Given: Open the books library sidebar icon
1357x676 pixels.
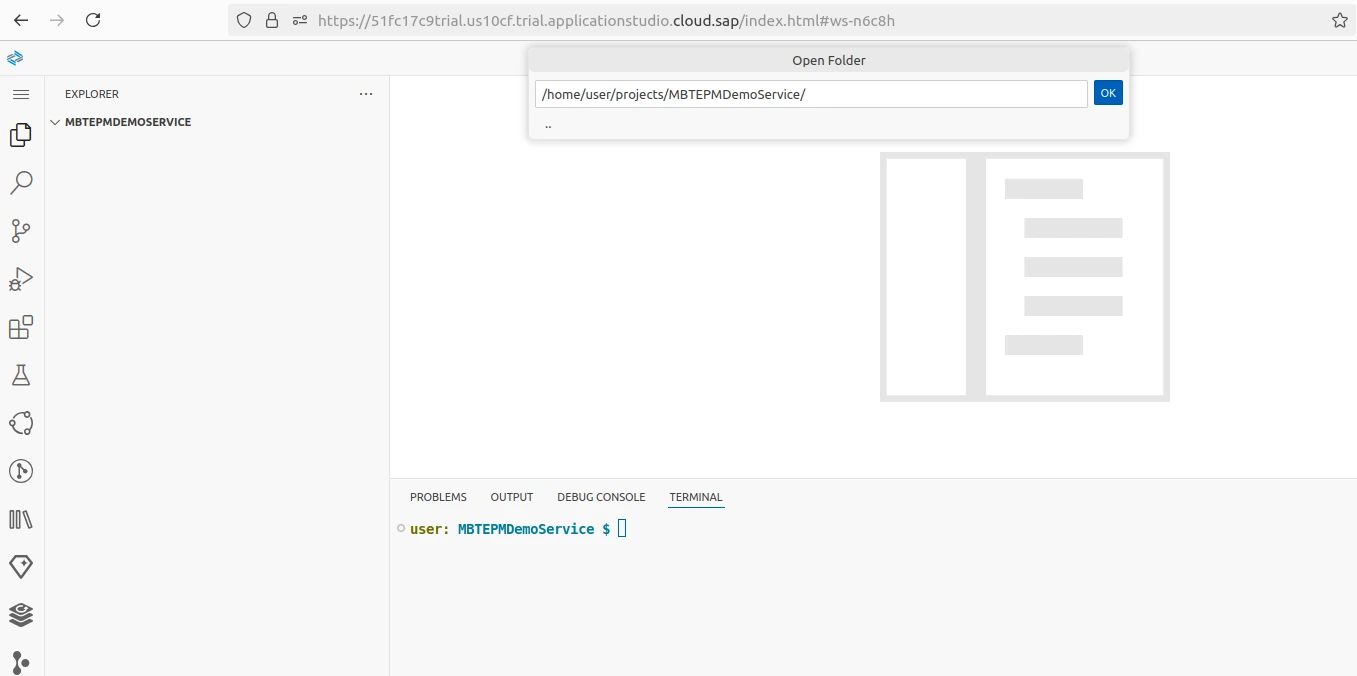Looking at the screenshot, I should click(21, 519).
